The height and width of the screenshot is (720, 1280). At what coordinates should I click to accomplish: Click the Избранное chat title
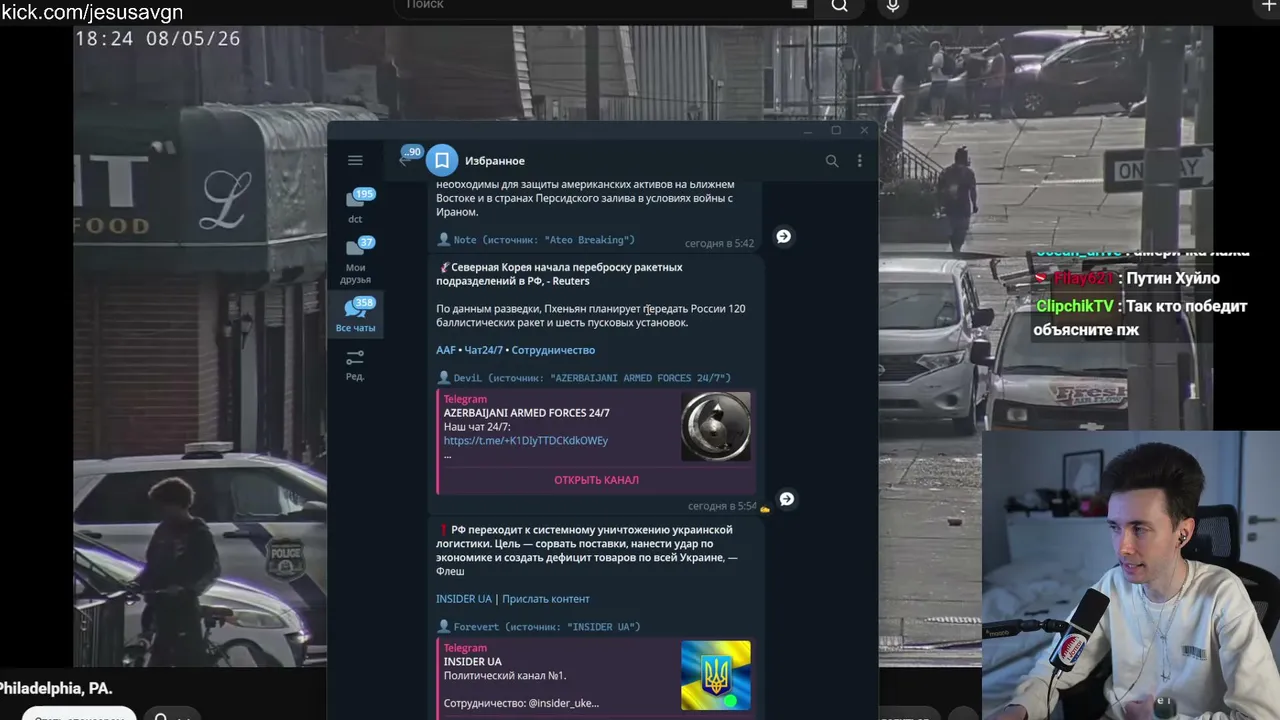point(495,161)
